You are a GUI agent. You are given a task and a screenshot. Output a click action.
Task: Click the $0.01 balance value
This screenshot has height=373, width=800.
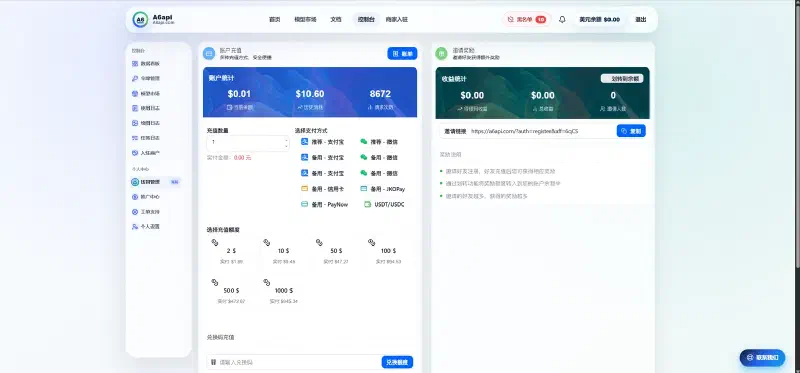pos(239,94)
